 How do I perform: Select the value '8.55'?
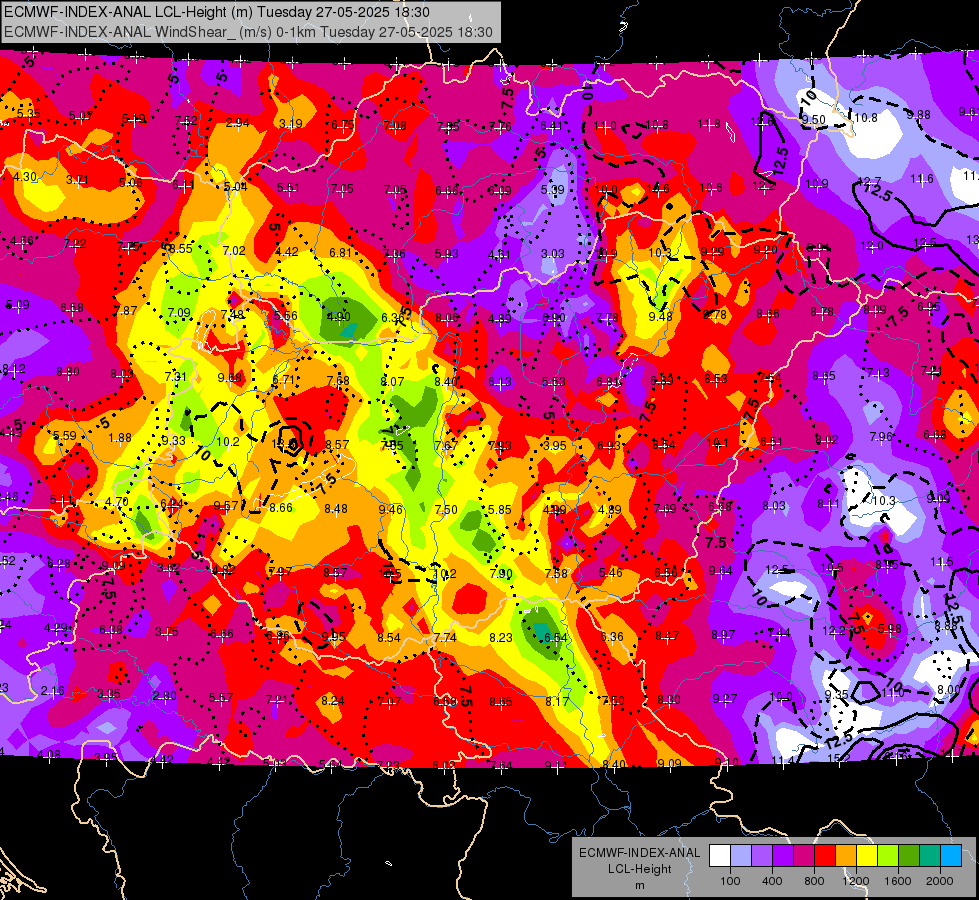[x=181, y=249]
